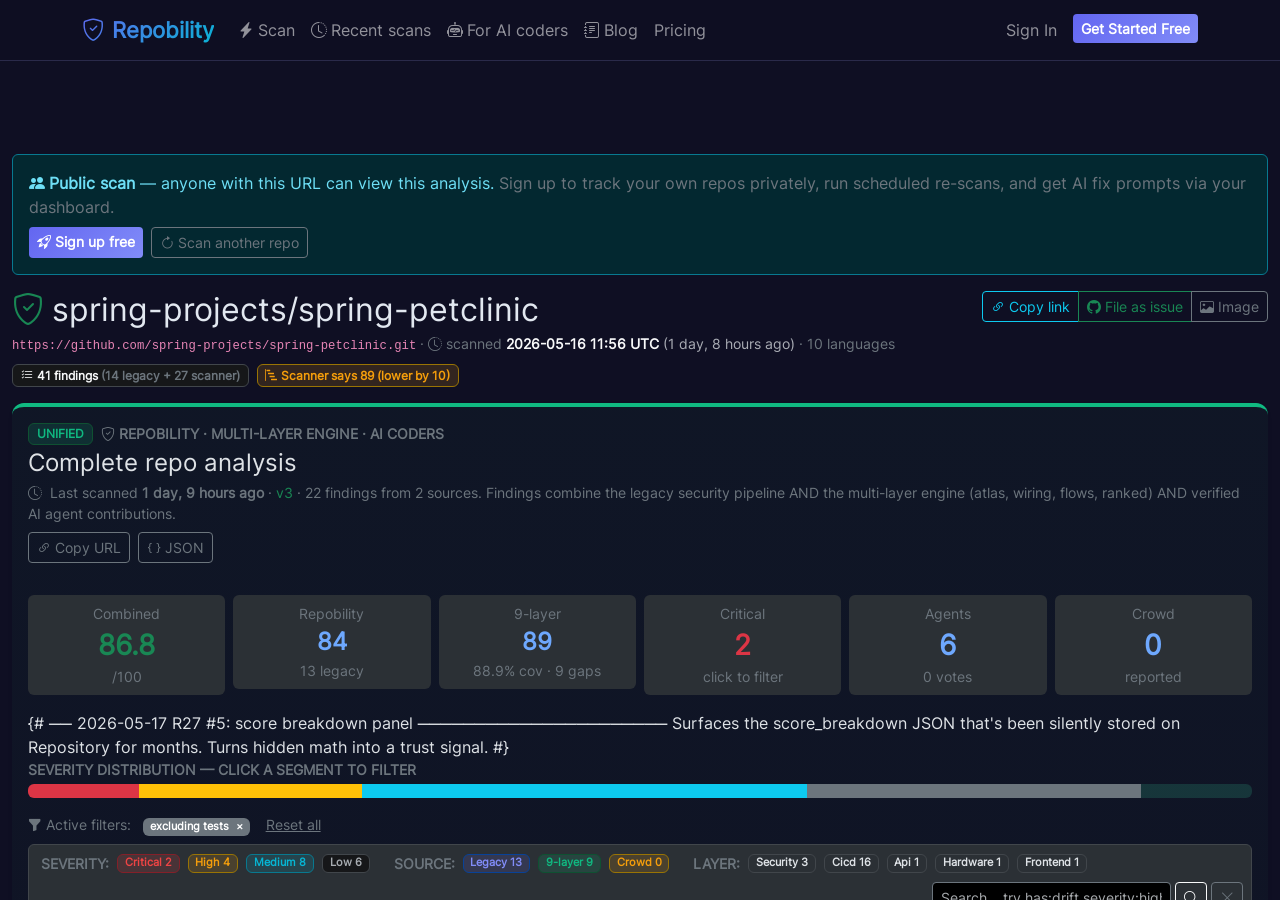Click Scan another repo button
This screenshot has width=1280, height=900.
point(229,242)
